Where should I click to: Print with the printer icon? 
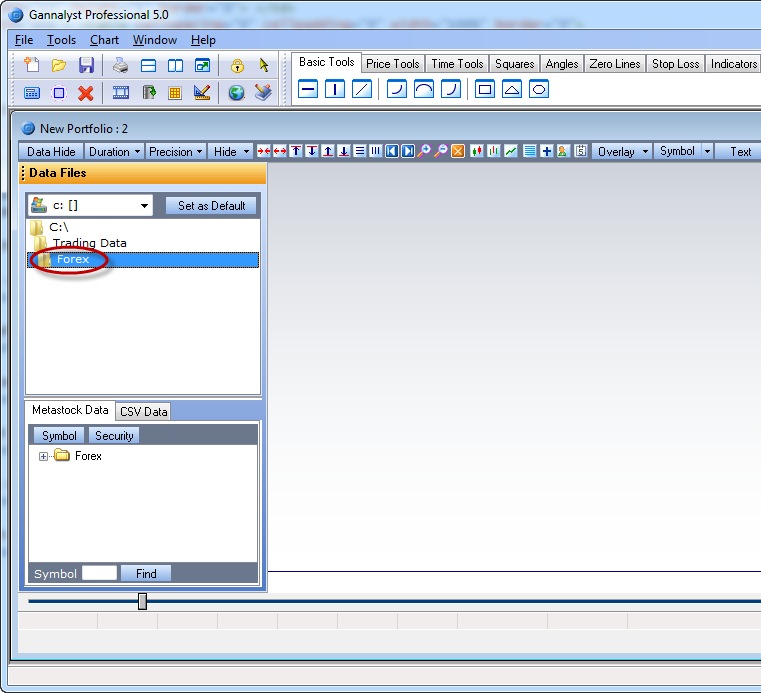point(120,65)
